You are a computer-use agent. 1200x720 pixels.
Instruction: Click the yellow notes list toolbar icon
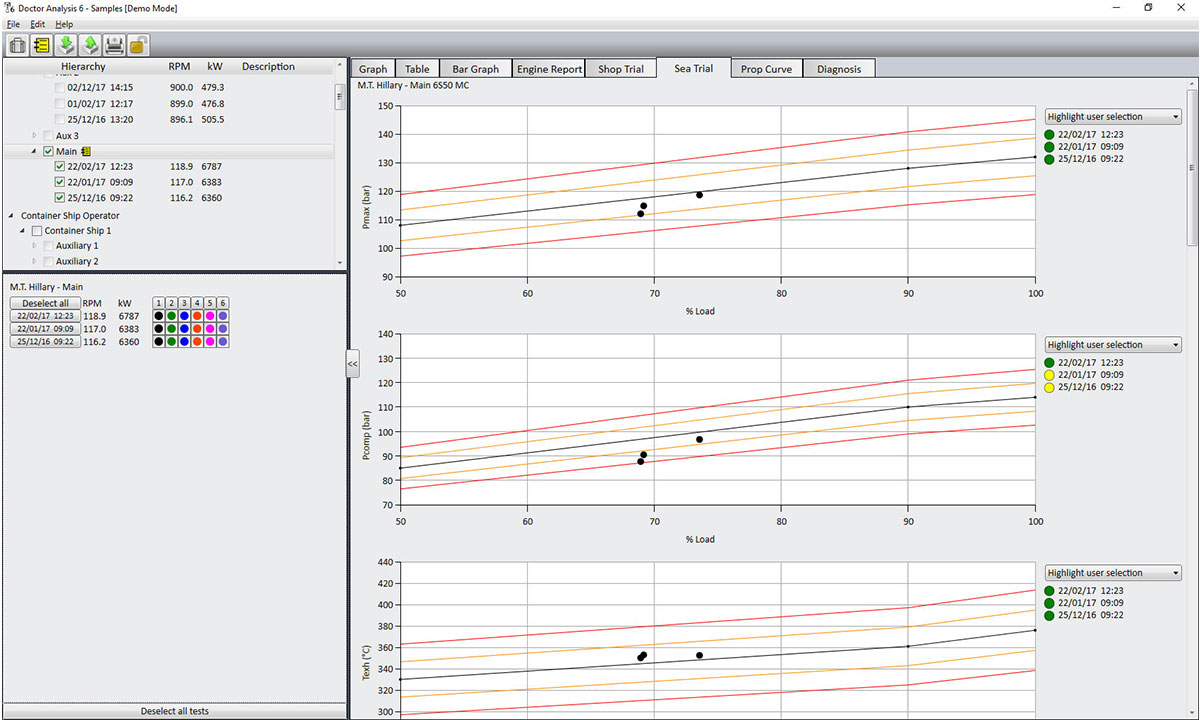coord(42,45)
